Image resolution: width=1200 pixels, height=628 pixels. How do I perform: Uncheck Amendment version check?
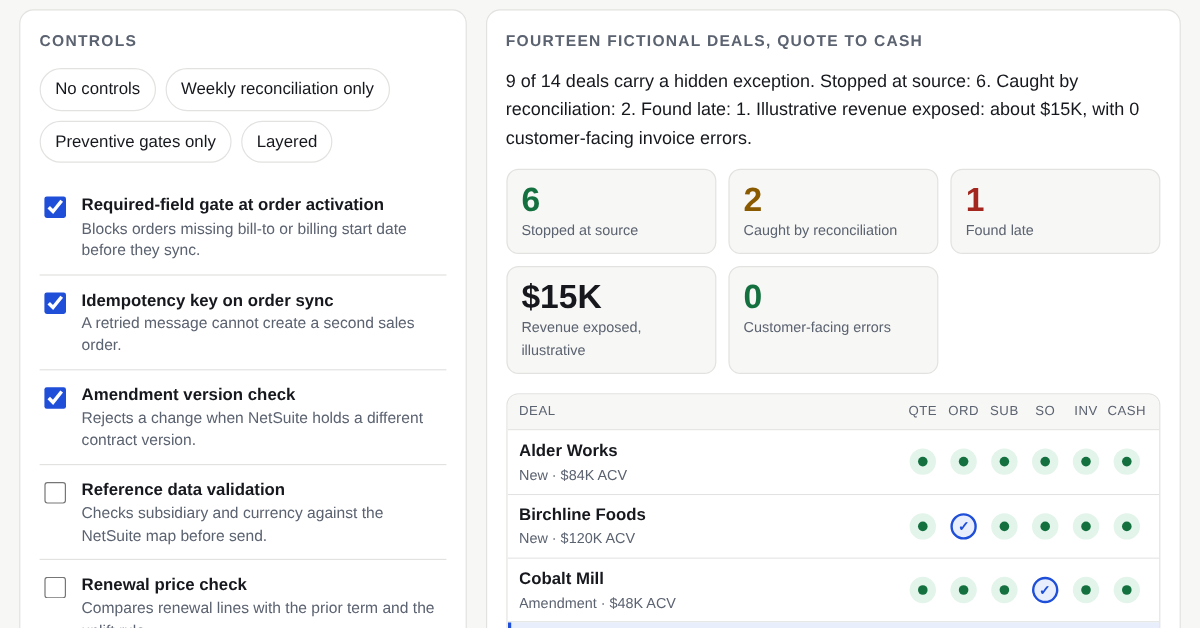coord(55,398)
